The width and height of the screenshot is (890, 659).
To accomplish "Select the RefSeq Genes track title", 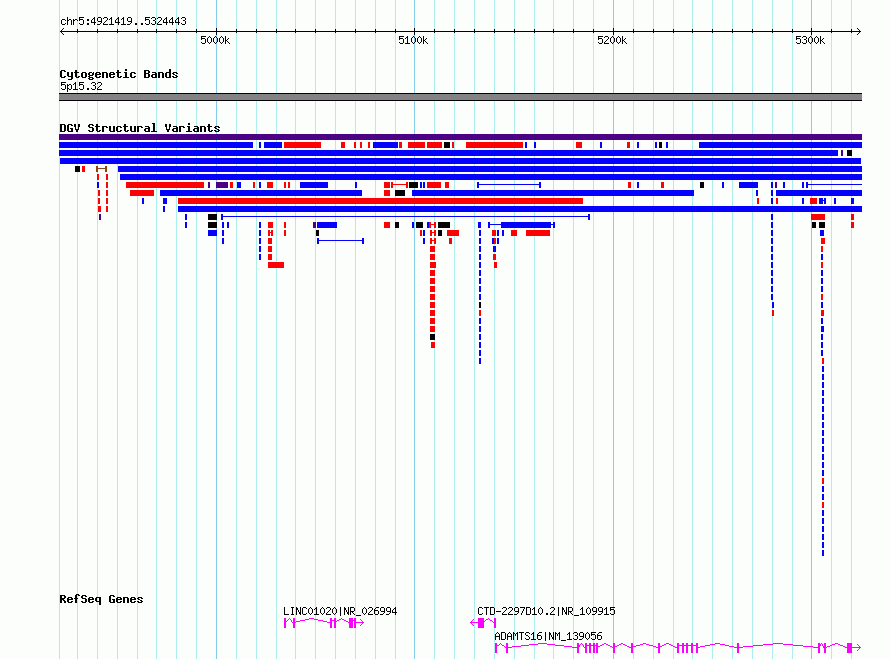I will [101, 599].
